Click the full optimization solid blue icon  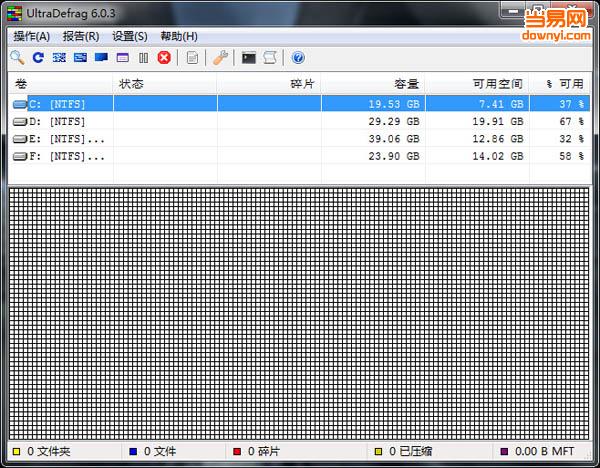(101, 58)
